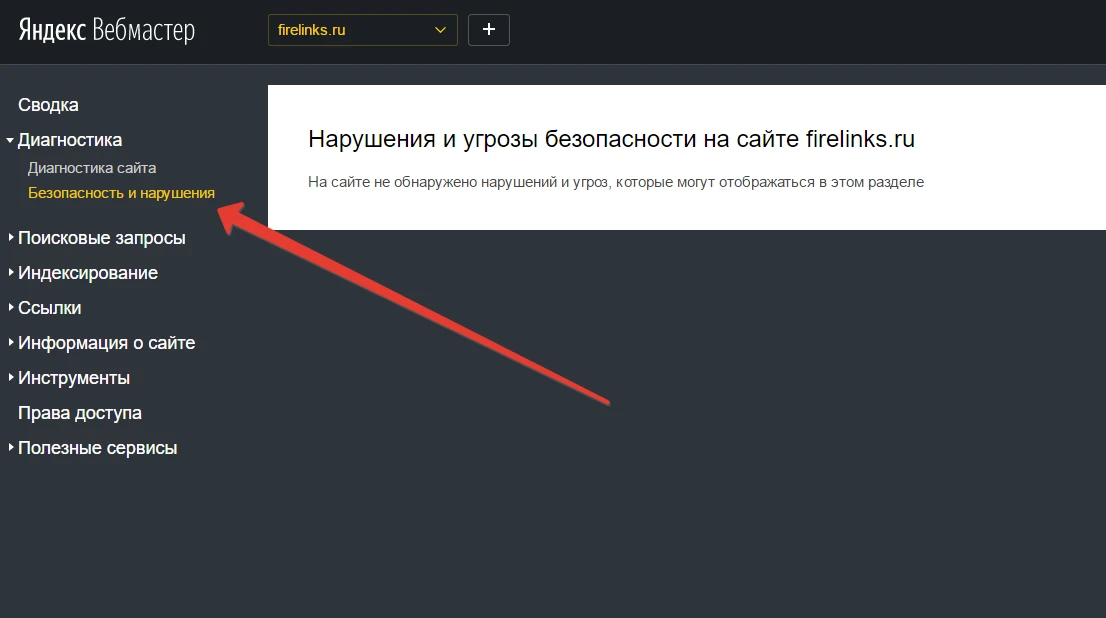
Task: Expand the Поисковые запросы triangle
Action: coord(11,238)
